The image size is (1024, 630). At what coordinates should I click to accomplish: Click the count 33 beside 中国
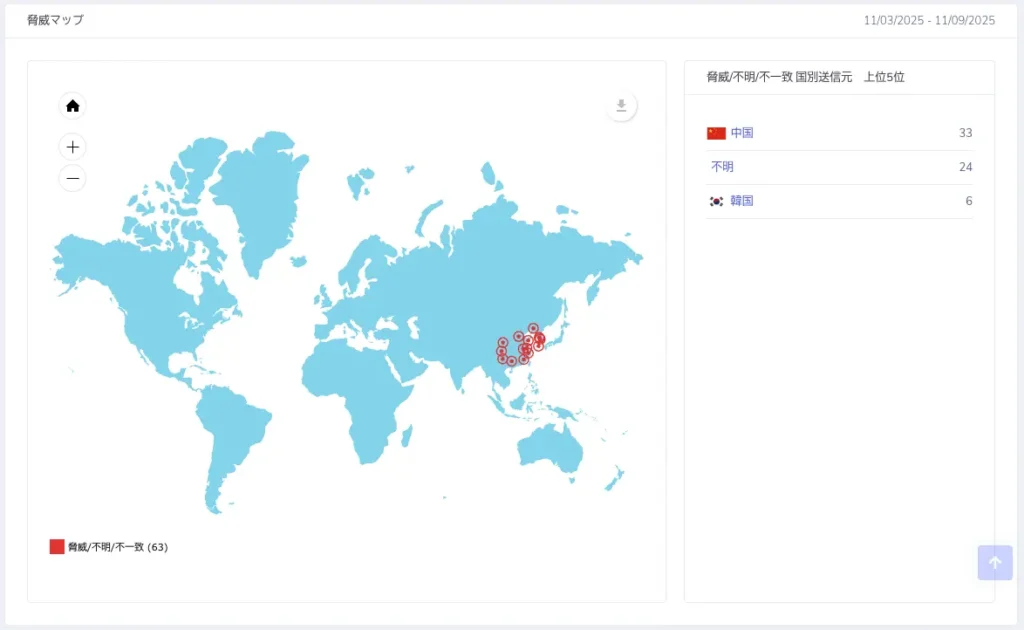click(965, 133)
